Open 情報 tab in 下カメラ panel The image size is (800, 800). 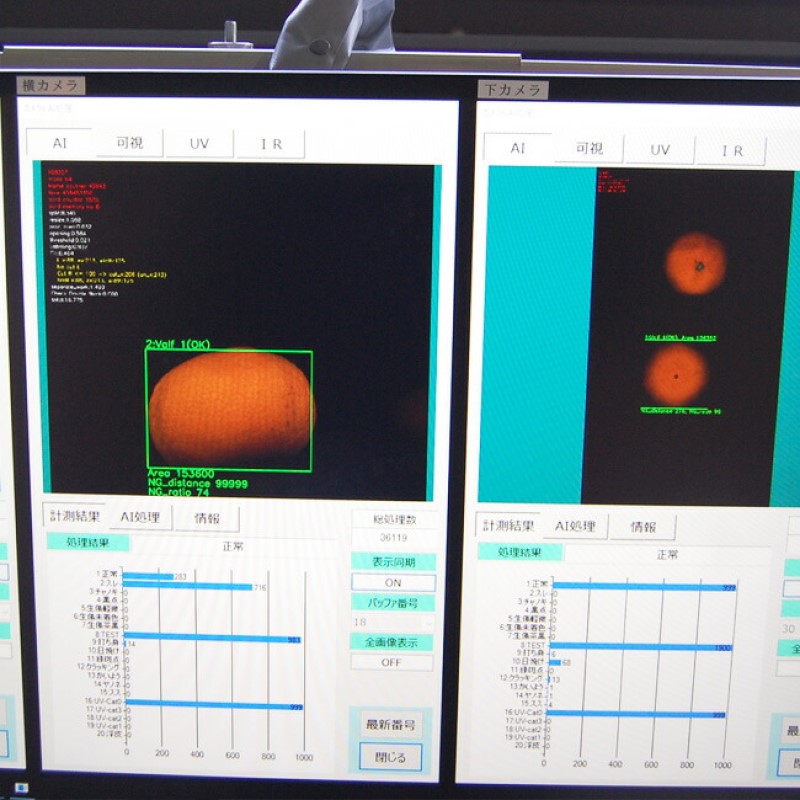(642, 527)
